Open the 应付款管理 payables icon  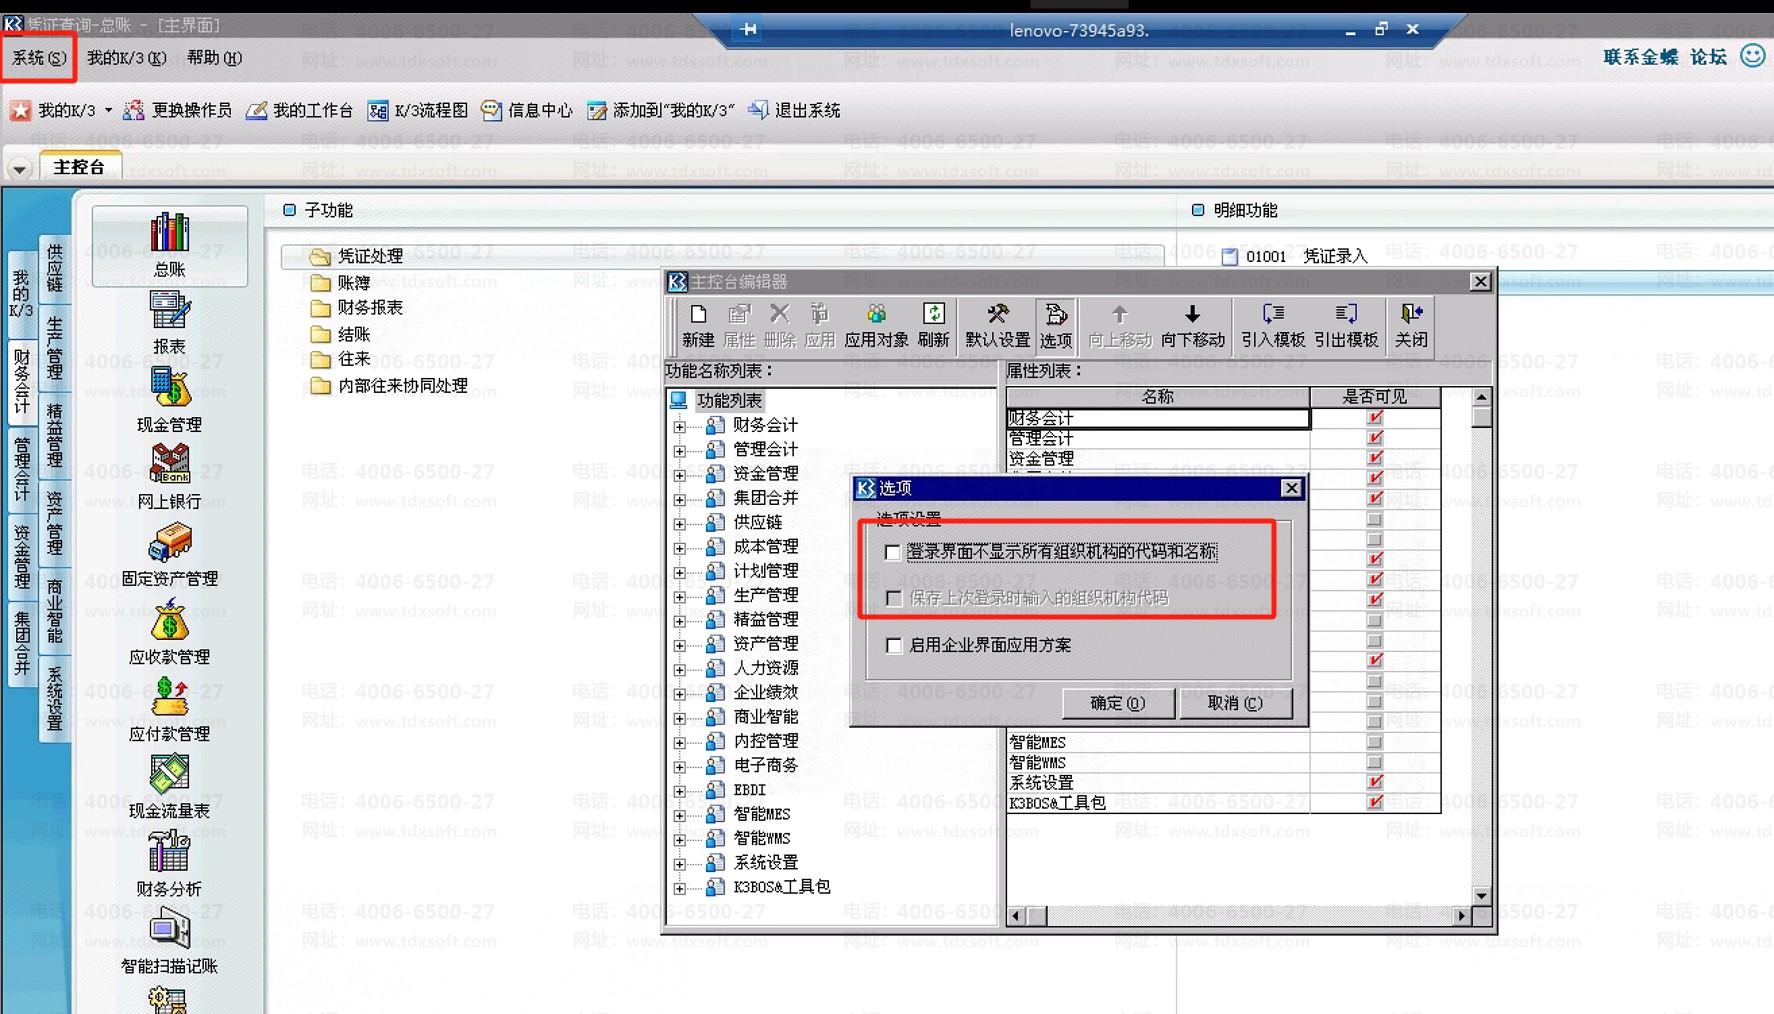click(169, 709)
